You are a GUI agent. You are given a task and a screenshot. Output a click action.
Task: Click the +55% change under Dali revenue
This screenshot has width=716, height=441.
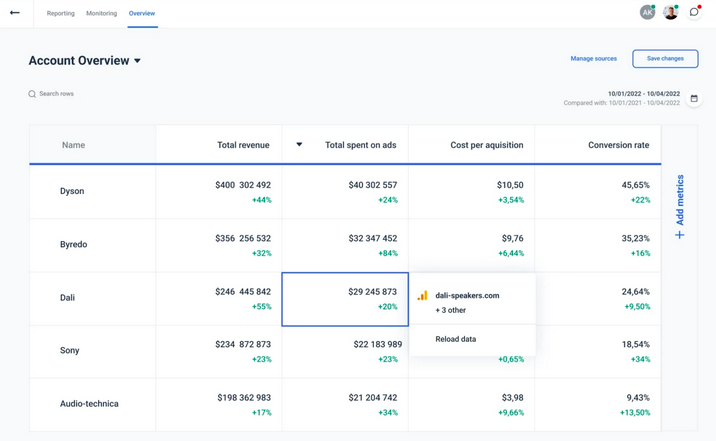tap(262, 307)
